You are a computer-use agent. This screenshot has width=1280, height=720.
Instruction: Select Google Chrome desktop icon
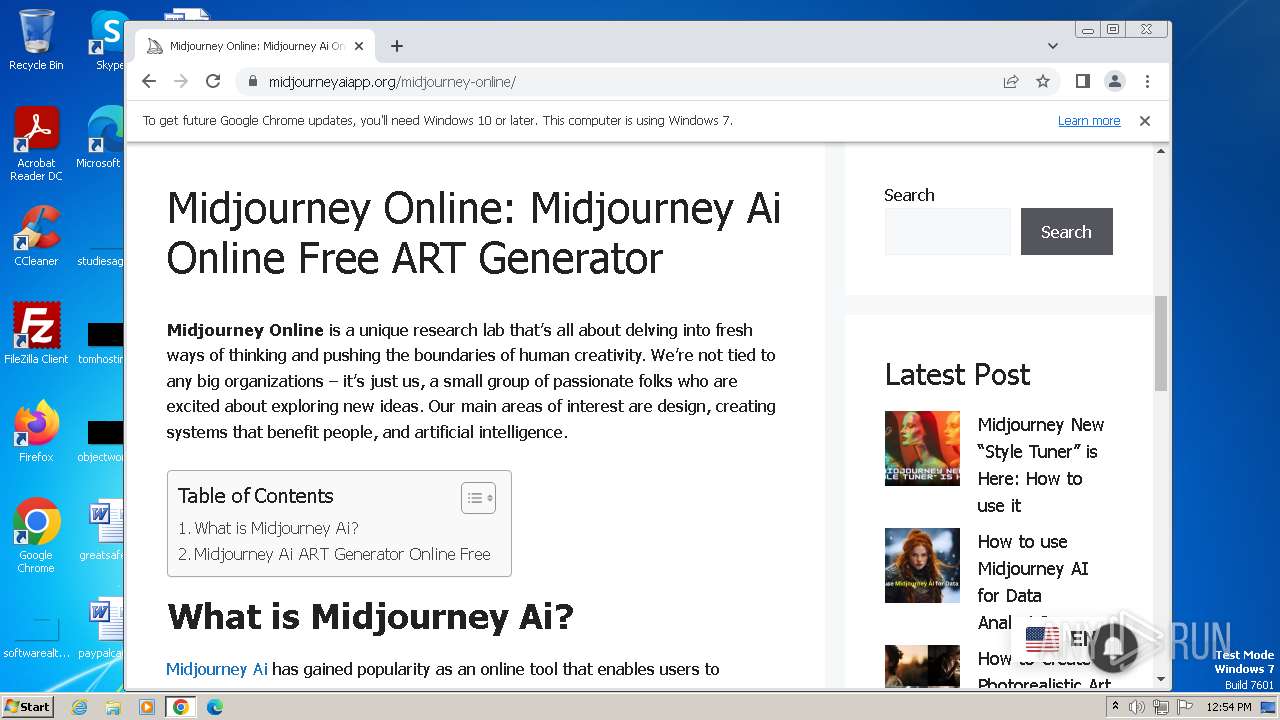[36, 535]
